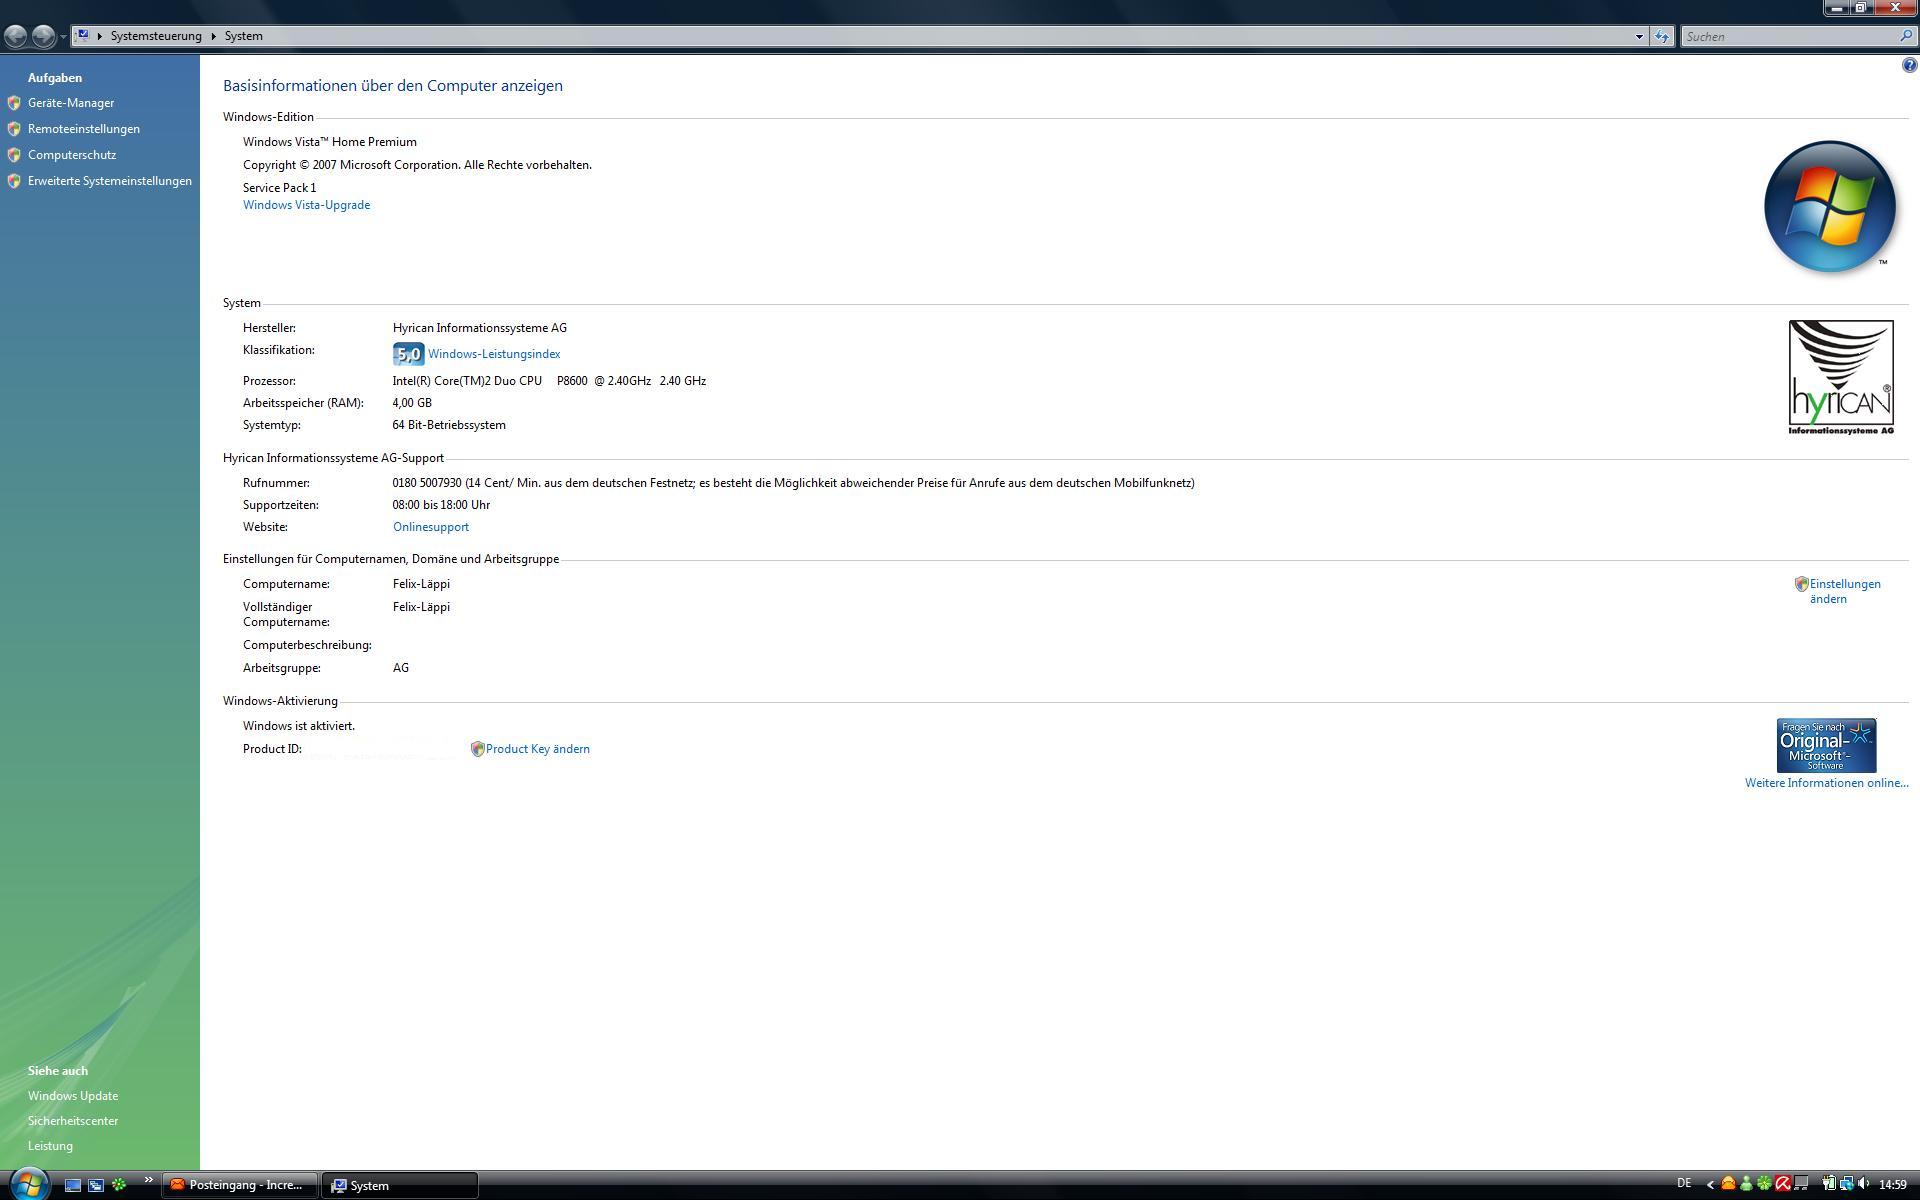Open the Onlinesupport website link
1920x1200 pixels.
click(x=430, y=527)
